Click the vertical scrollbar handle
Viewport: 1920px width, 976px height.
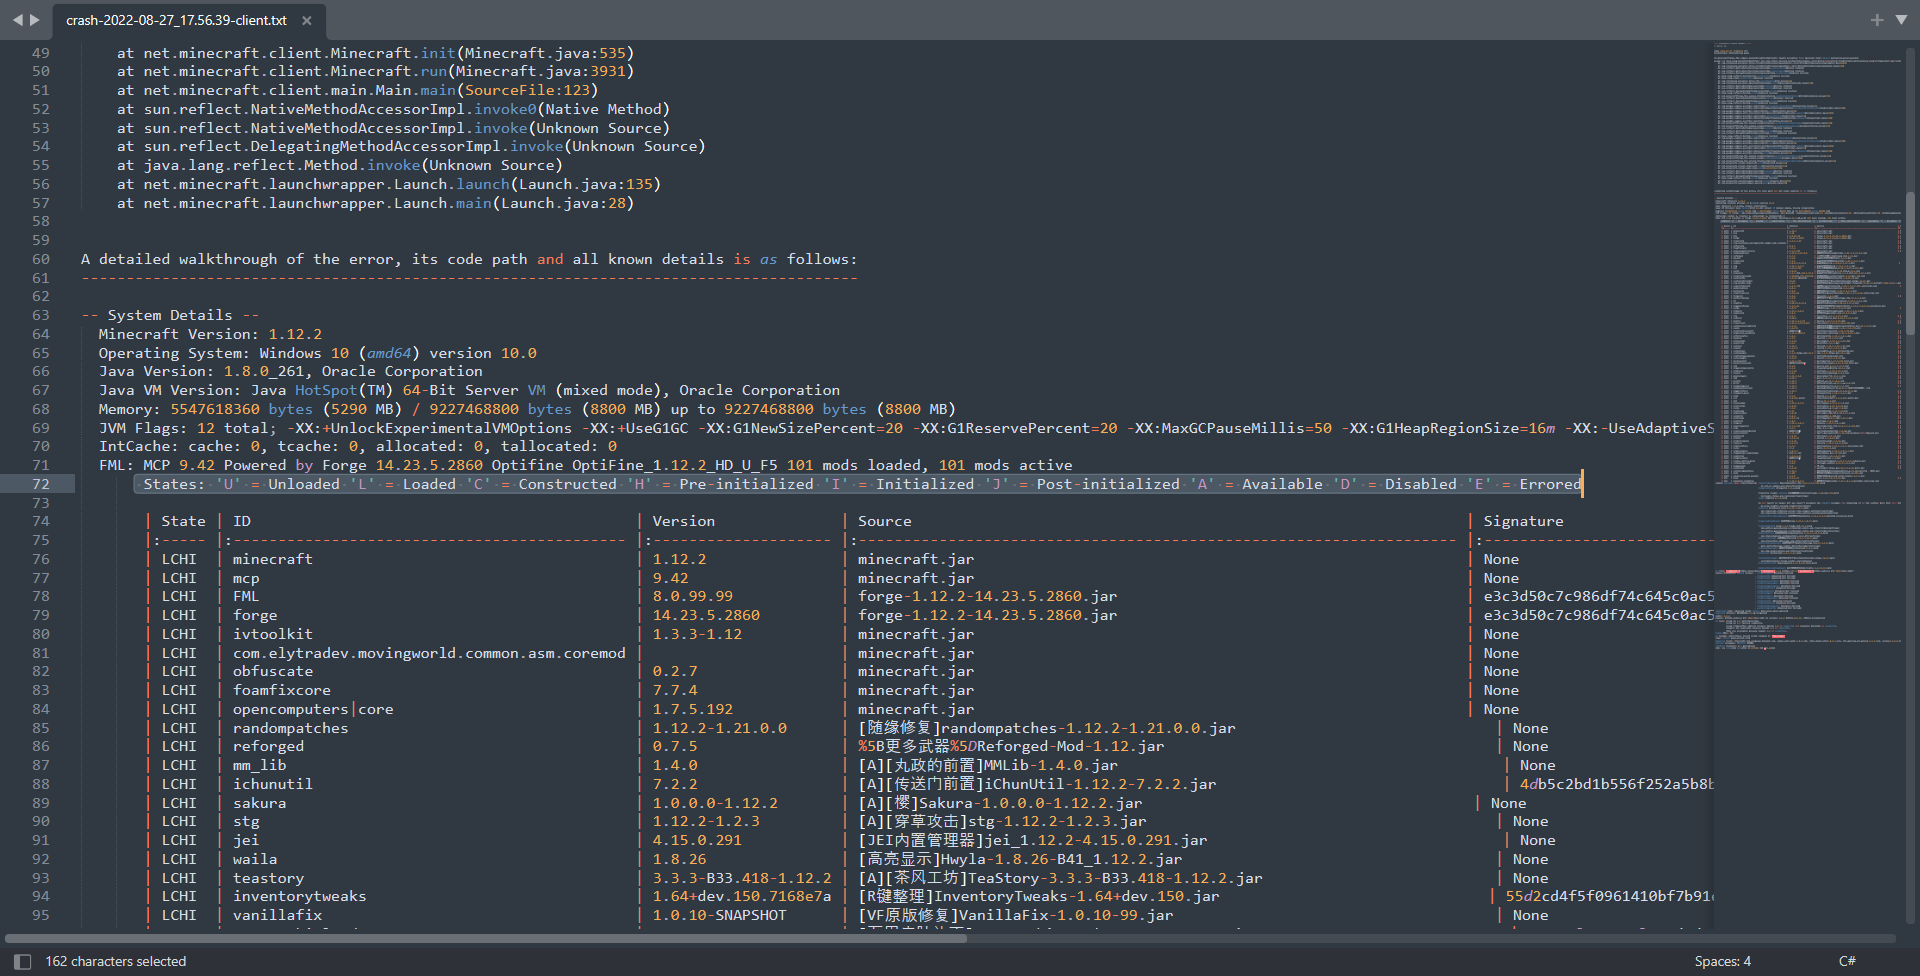[x=1910, y=260]
